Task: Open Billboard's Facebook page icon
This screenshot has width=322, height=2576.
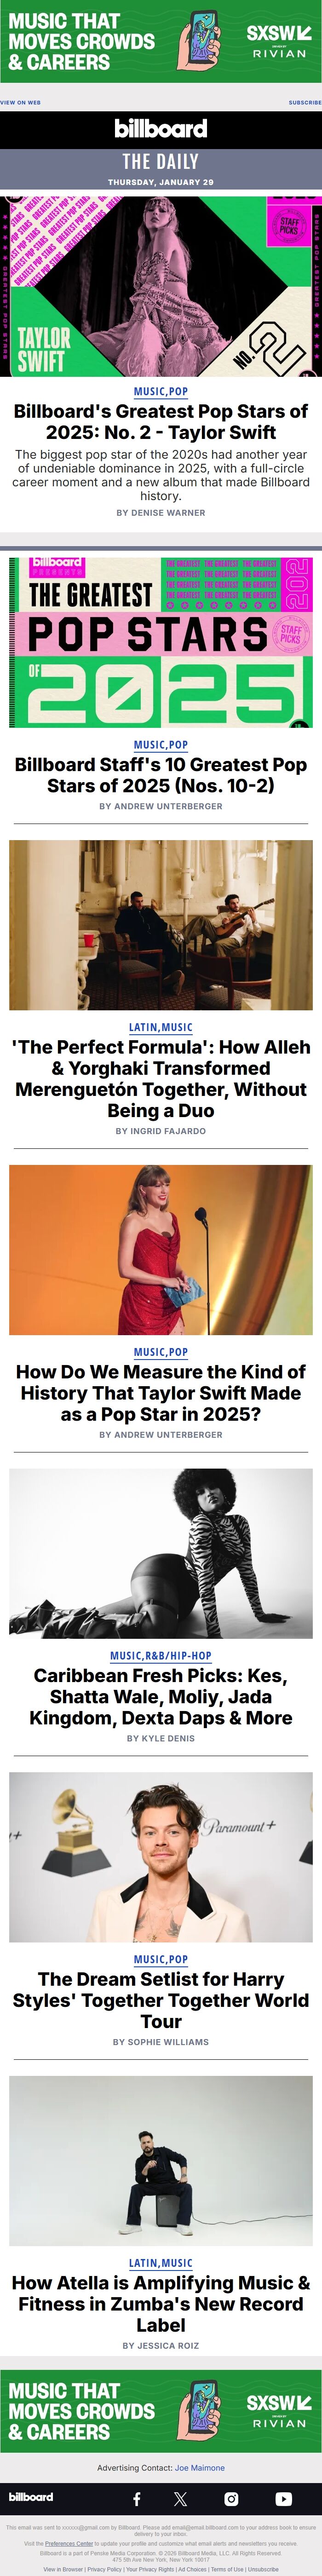Action: point(137,2498)
